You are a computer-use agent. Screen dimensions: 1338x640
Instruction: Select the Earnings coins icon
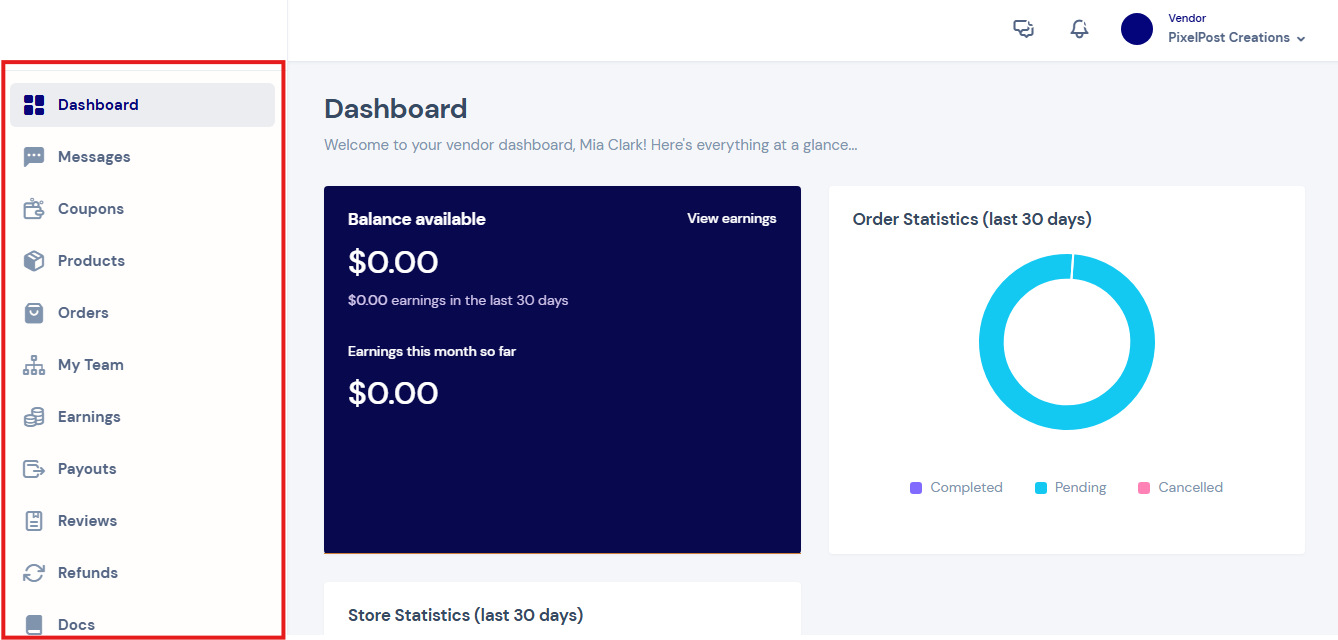tap(34, 417)
